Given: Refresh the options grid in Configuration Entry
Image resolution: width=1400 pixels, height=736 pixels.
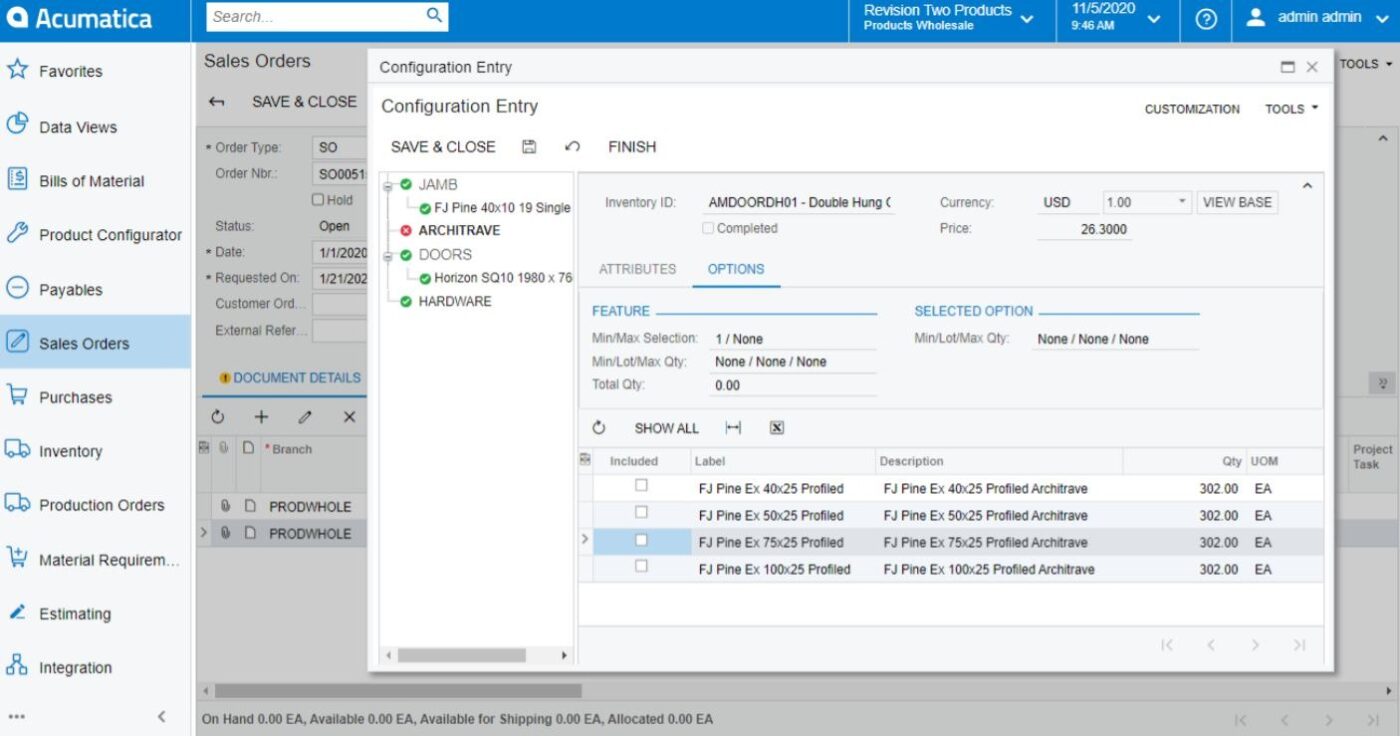Looking at the screenshot, I should click(x=598, y=427).
